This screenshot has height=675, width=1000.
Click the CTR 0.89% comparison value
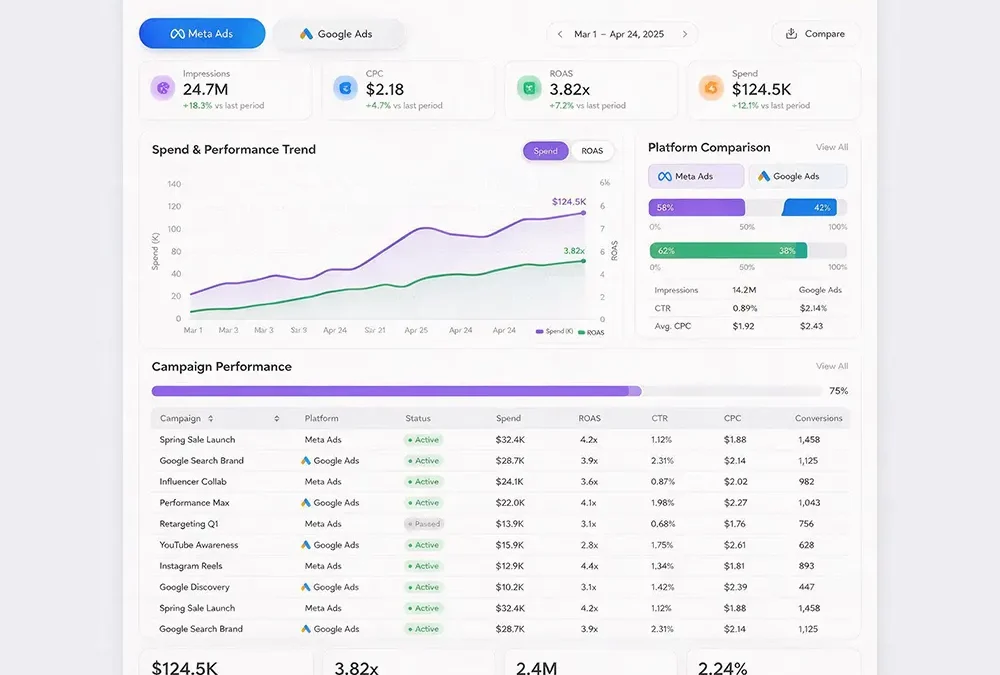[x=744, y=308]
